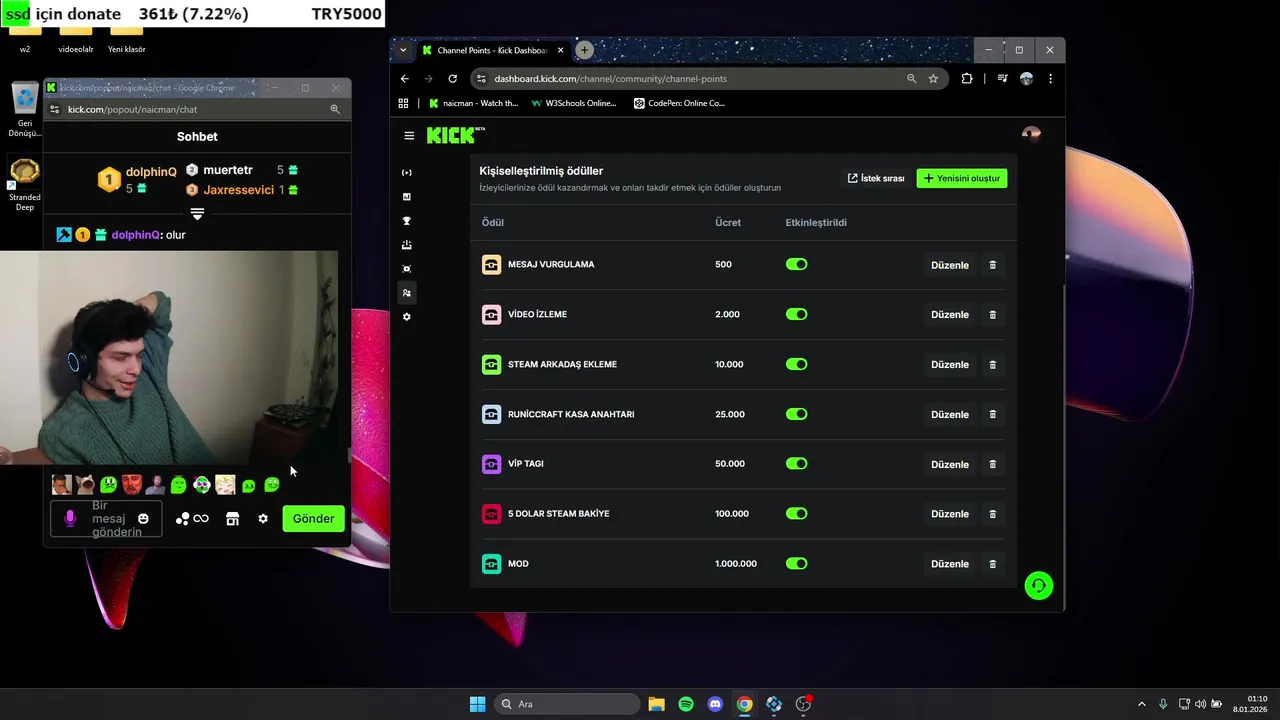
Task: Disable the 5 DOLAR STEAM BAKİYE toggle
Action: (x=796, y=513)
